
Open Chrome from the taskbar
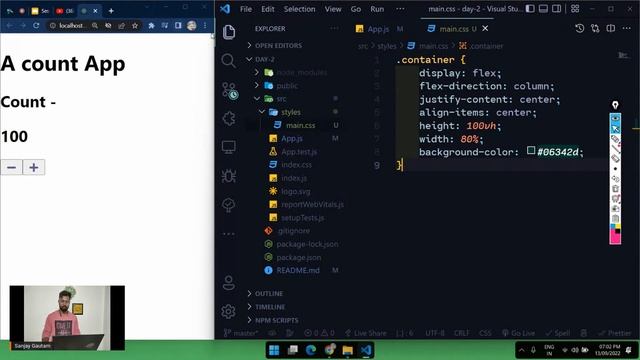tap(330, 350)
